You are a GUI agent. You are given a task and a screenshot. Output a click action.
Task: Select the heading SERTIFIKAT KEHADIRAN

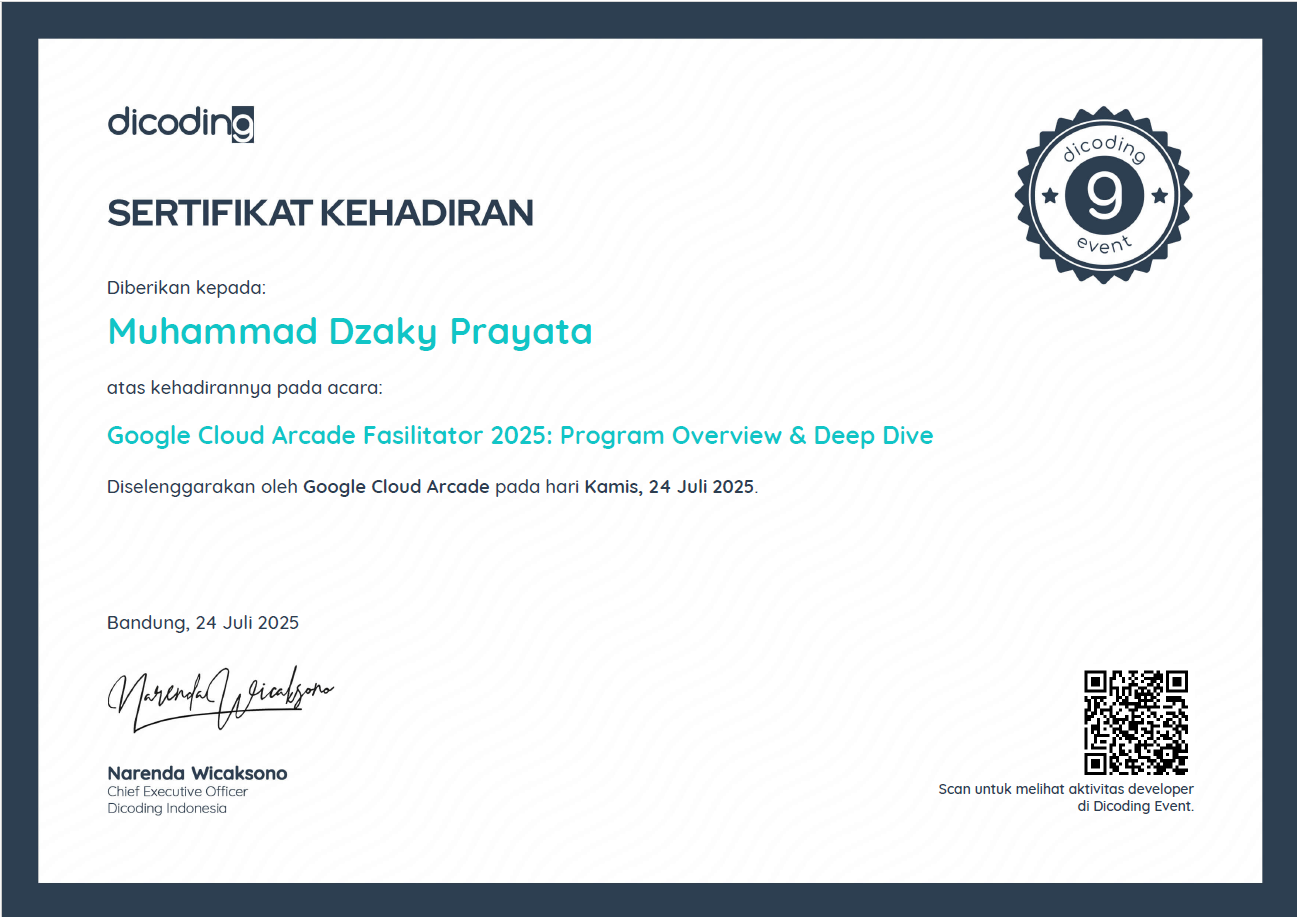pos(320,213)
